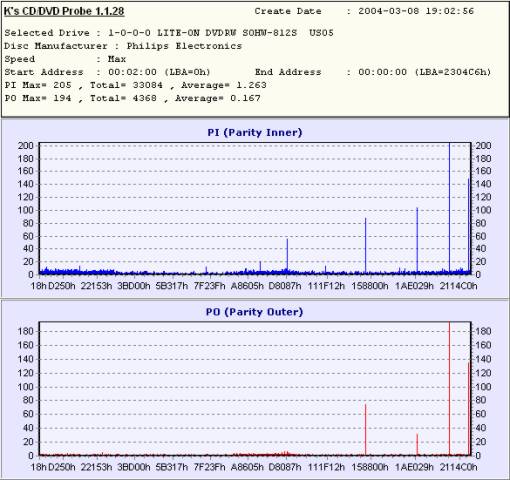Click the PI (Parity Inner) chart title
The width and height of the screenshot is (510, 480).
[255, 132]
